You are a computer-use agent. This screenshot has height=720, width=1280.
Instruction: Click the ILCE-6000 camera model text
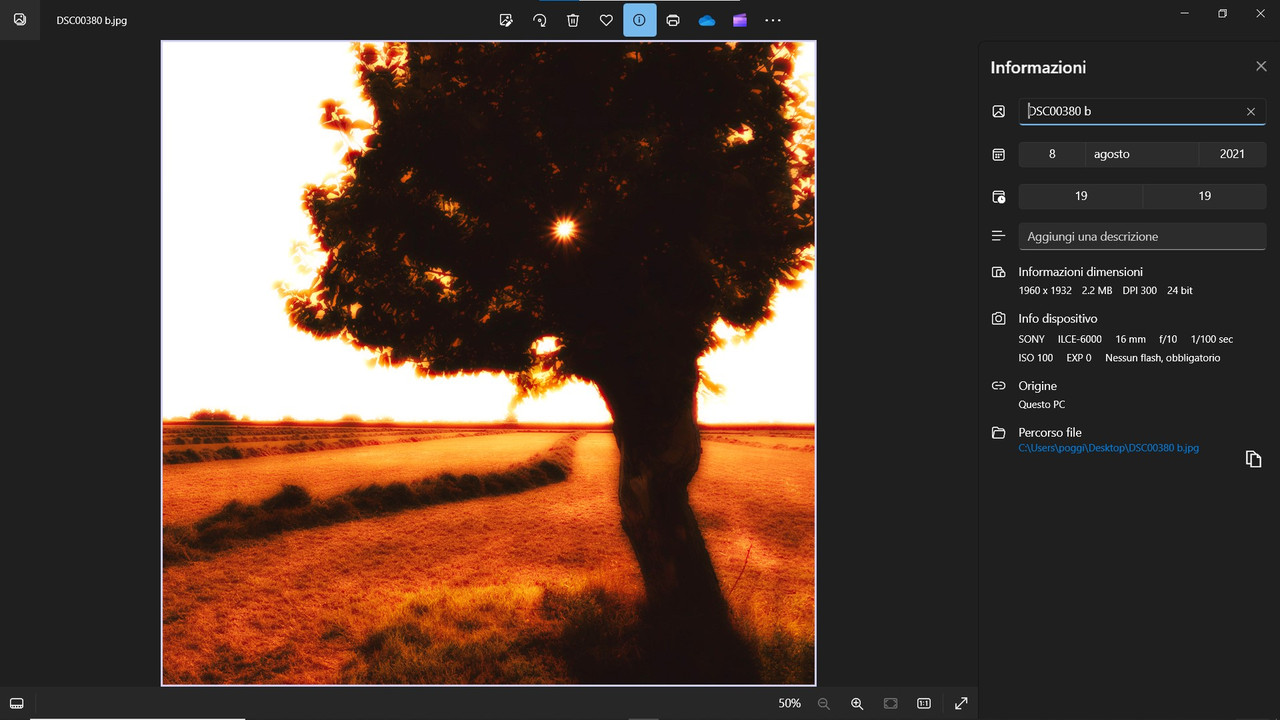pyautogui.click(x=1080, y=339)
